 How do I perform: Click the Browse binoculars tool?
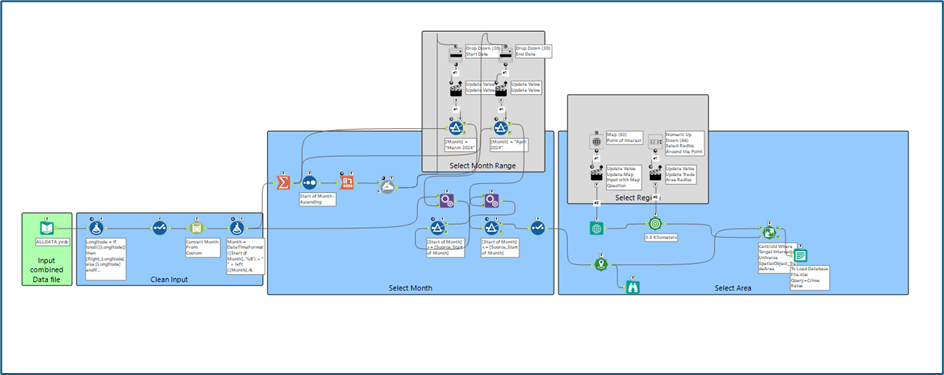(632, 287)
